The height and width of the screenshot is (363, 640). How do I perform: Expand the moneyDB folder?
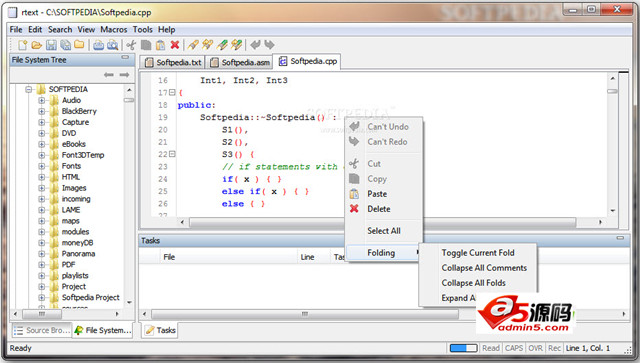pos(42,243)
